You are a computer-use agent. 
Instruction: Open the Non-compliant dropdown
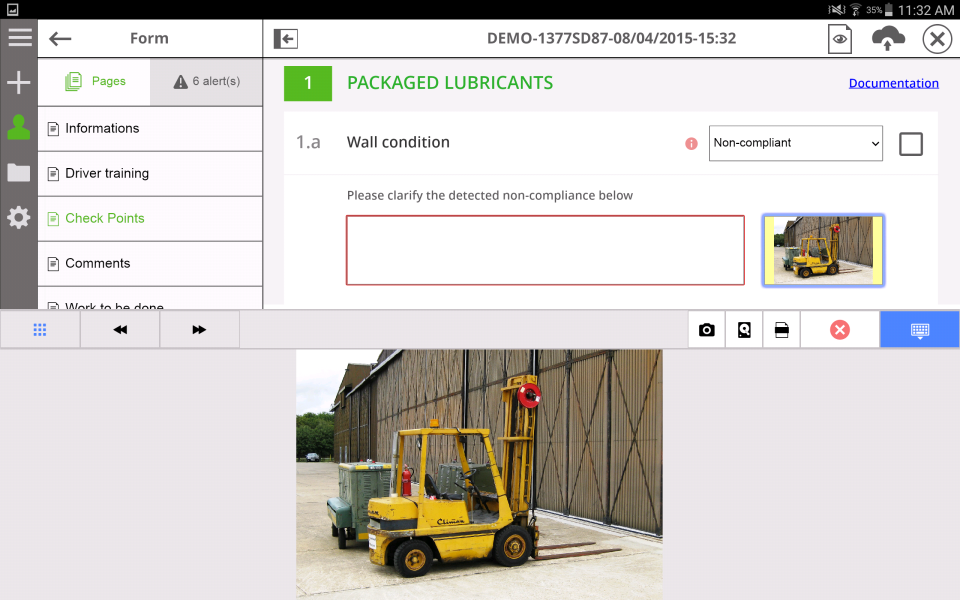(796, 143)
